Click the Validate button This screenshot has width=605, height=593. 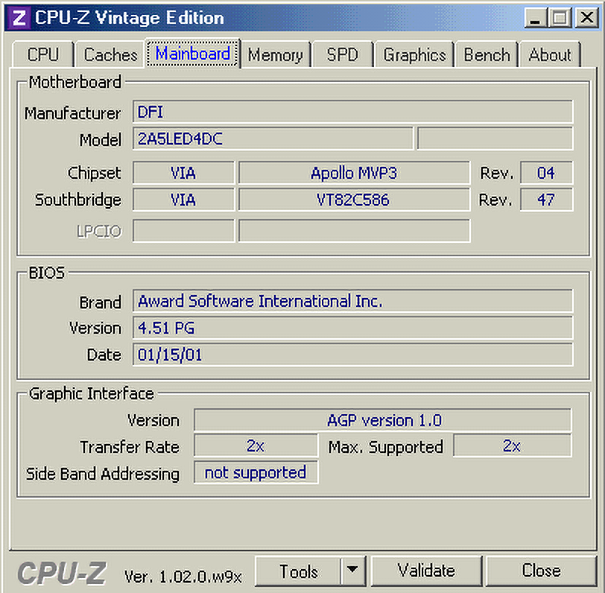[426, 571]
